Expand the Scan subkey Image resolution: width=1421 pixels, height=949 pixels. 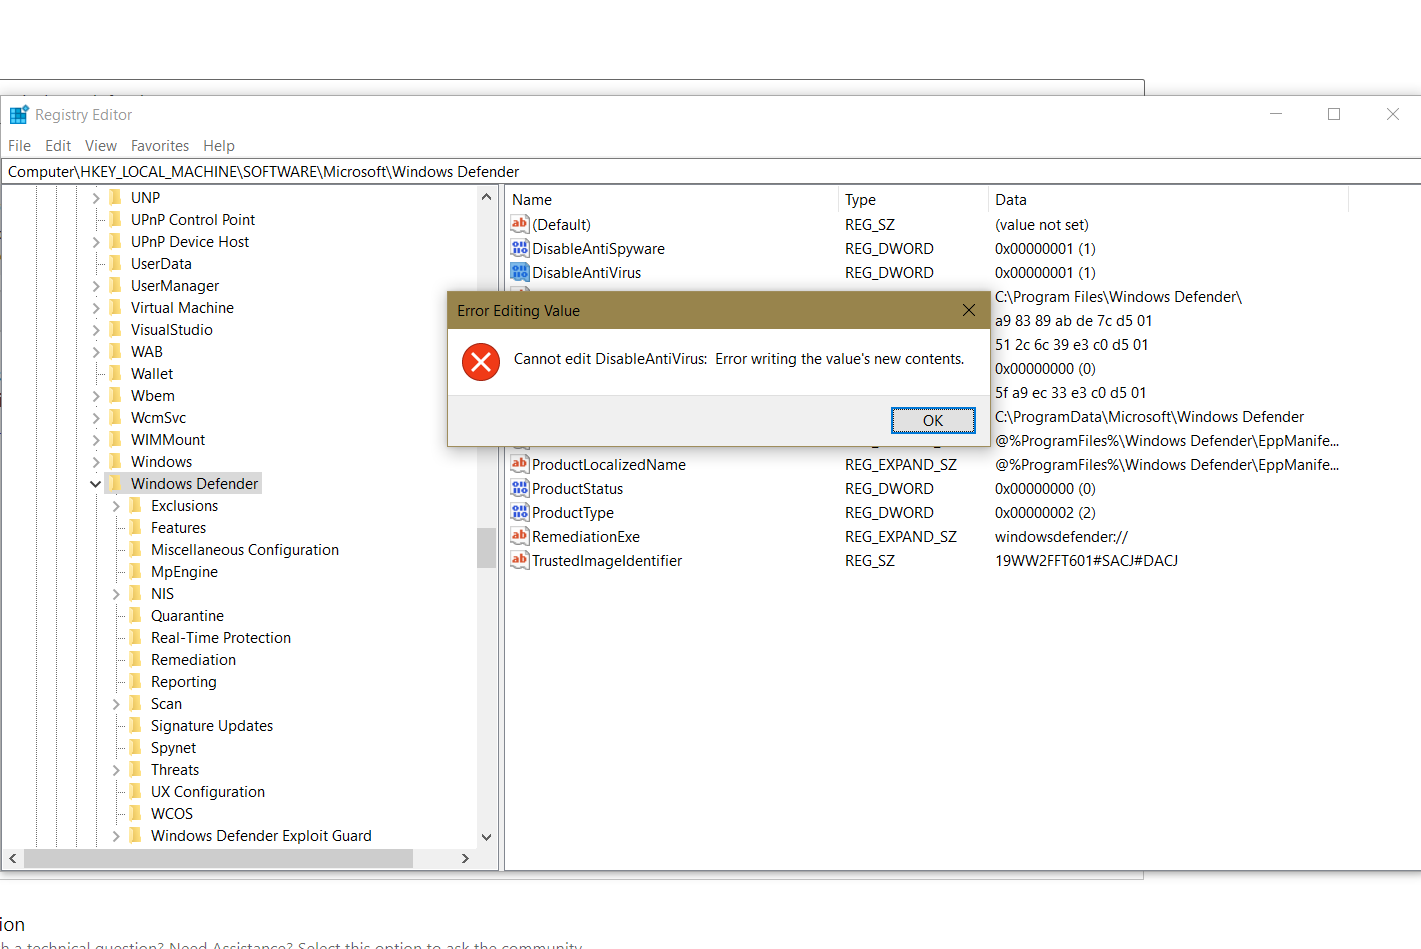(116, 704)
